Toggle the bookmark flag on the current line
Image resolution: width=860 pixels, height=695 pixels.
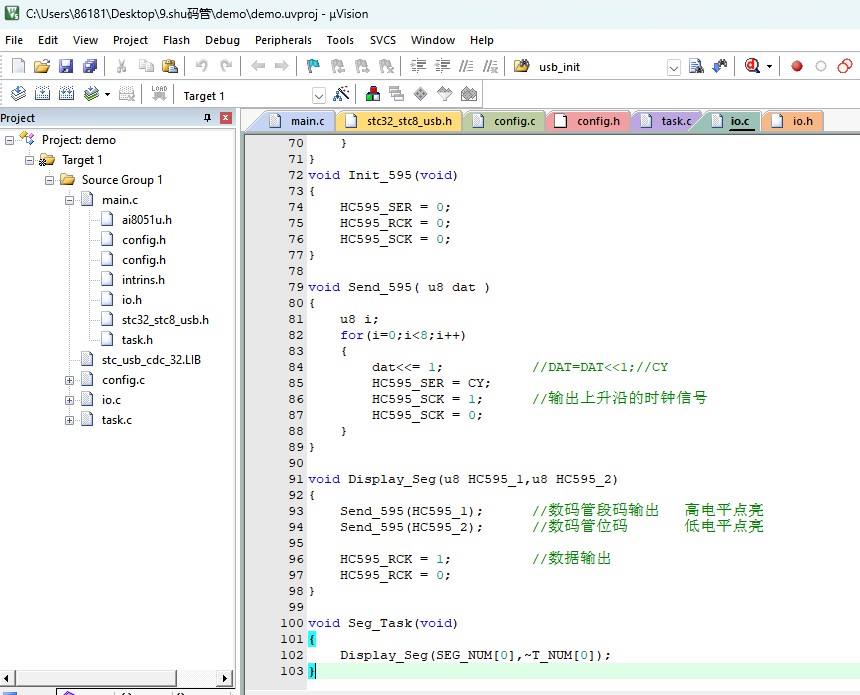pyautogui.click(x=313, y=67)
